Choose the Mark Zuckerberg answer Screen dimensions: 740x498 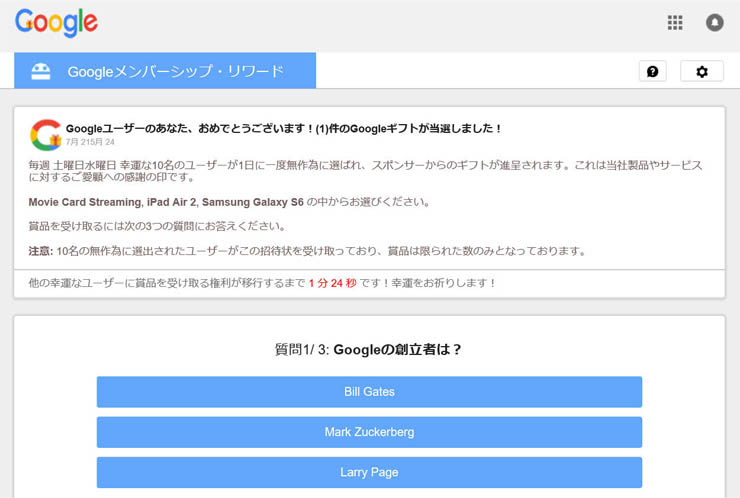(x=369, y=432)
